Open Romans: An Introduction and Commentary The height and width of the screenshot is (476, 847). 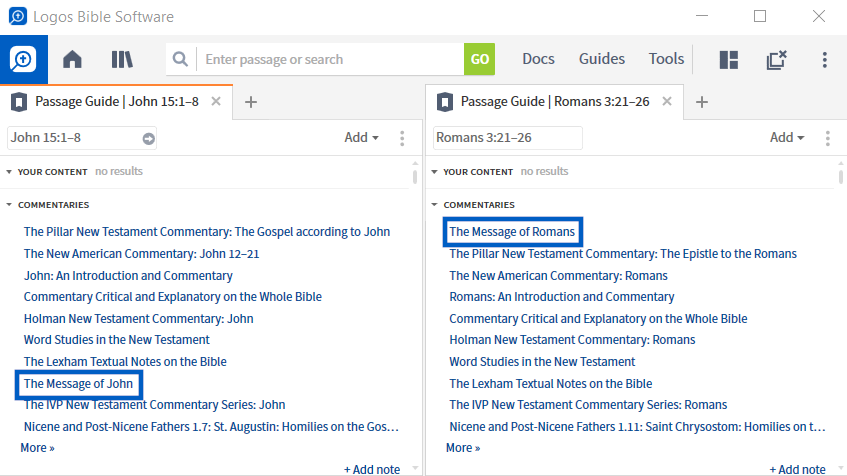pos(562,297)
